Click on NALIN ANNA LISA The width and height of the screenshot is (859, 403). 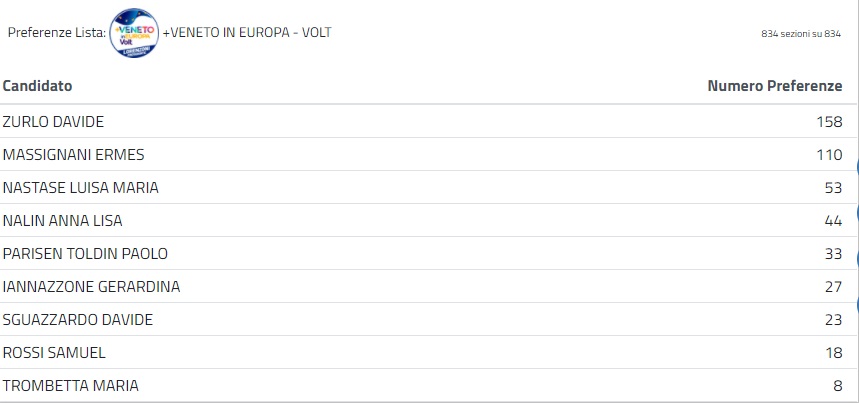[x=62, y=221]
